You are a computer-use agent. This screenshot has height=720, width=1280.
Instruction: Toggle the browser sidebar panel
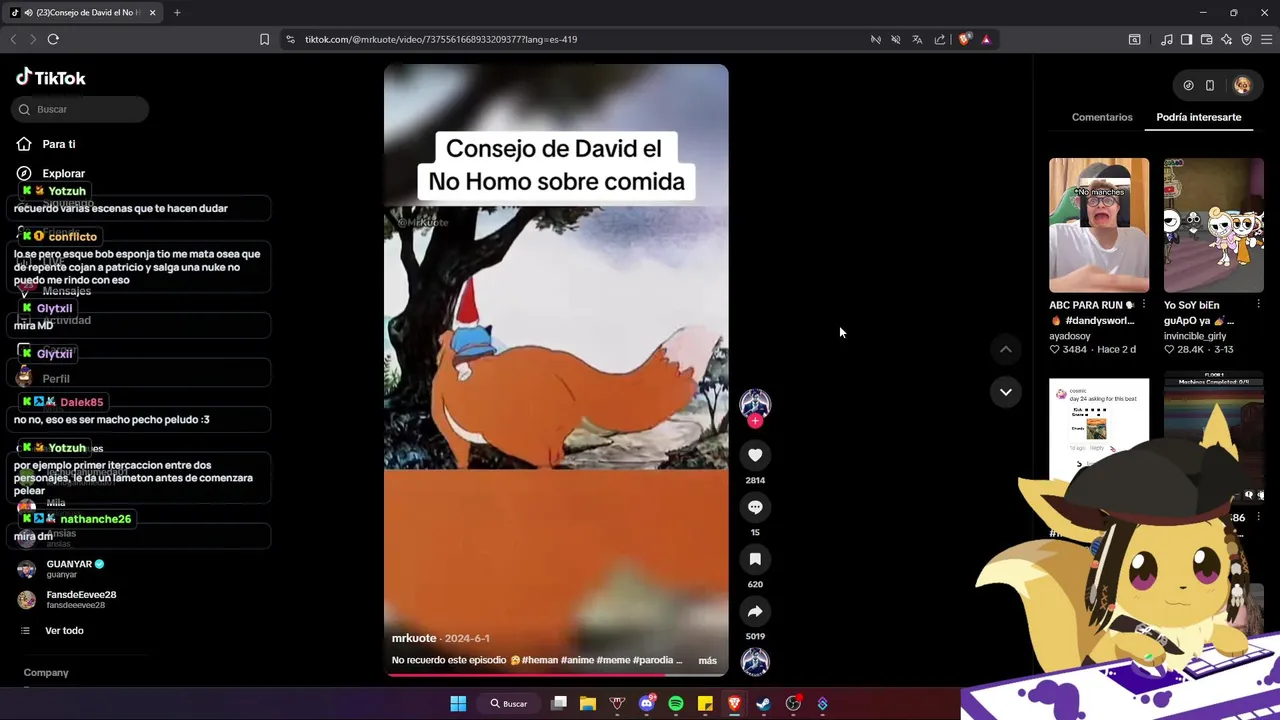point(1186,39)
